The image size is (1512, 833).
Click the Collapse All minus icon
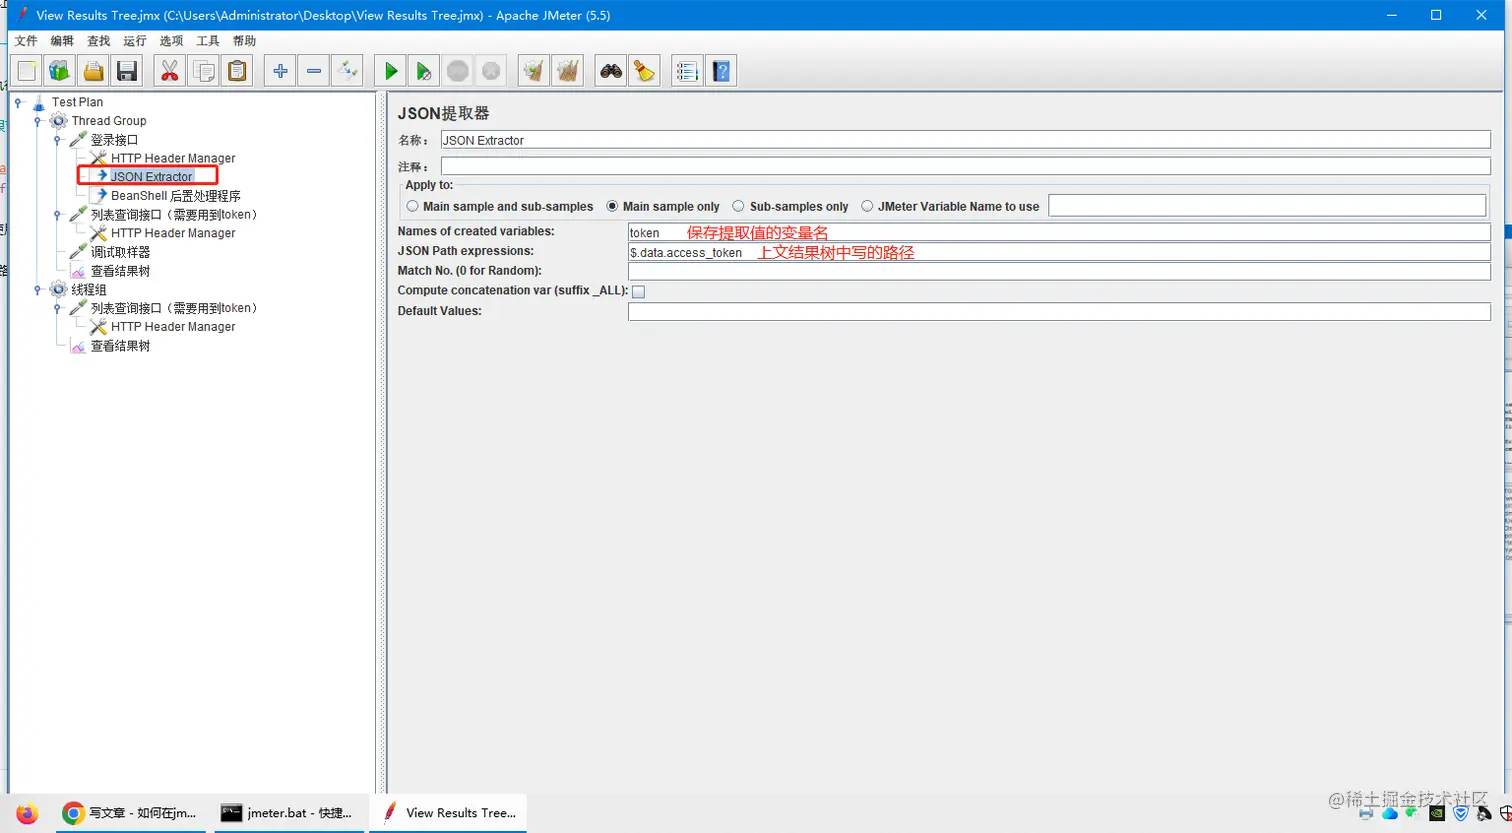click(314, 71)
